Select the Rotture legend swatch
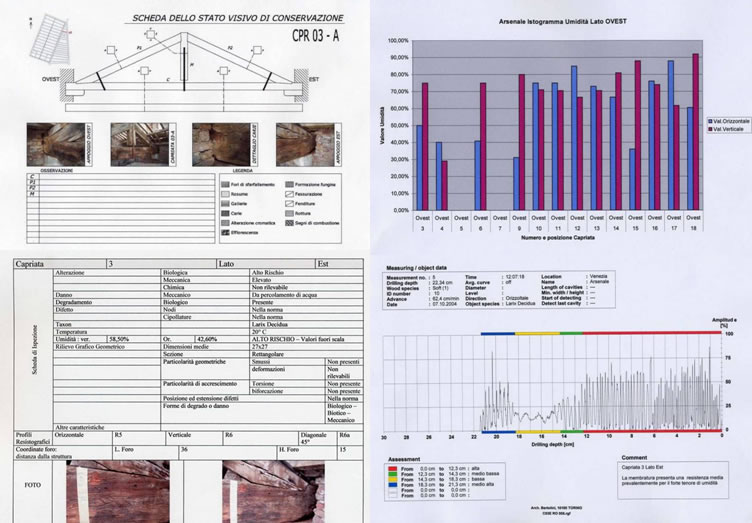The image size is (752, 523). (x=289, y=213)
